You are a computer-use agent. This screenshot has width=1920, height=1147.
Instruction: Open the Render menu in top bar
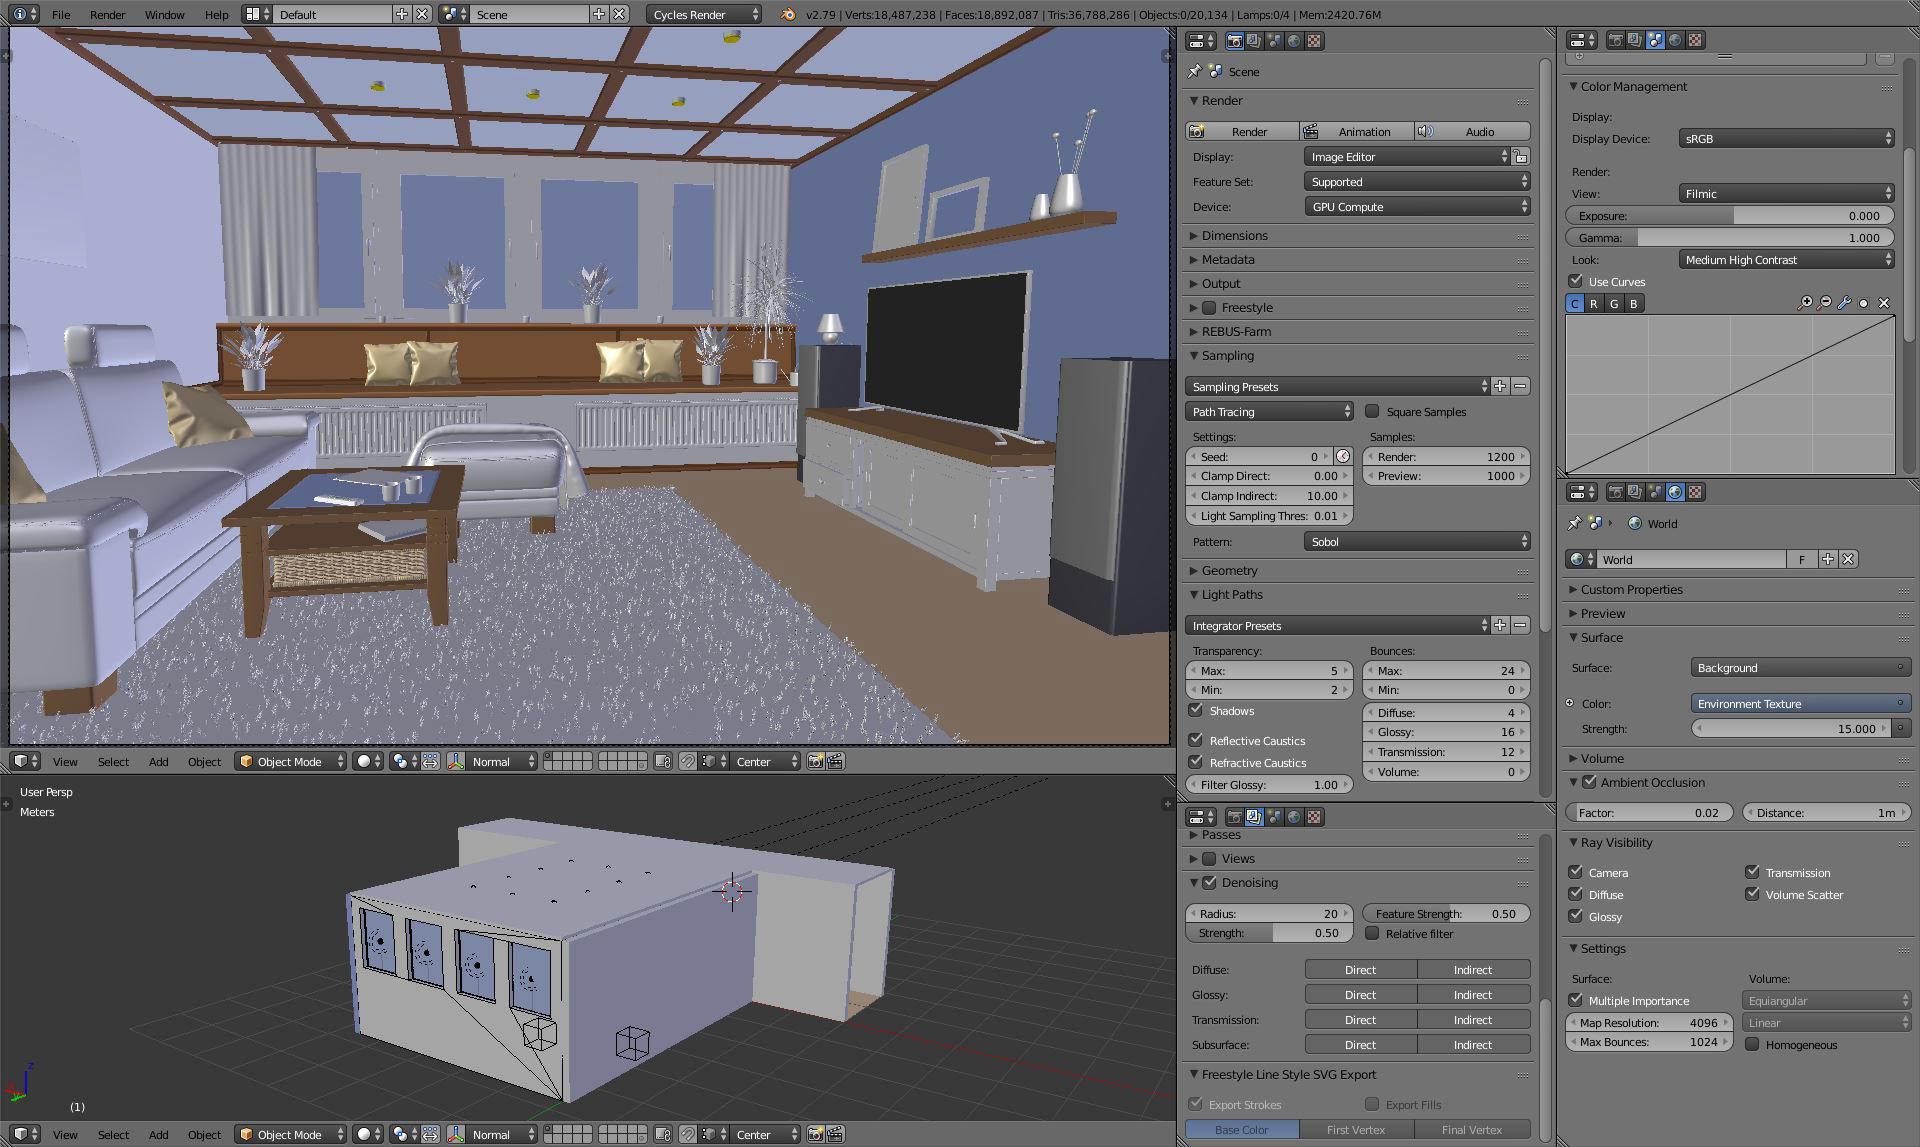(107, 15)
